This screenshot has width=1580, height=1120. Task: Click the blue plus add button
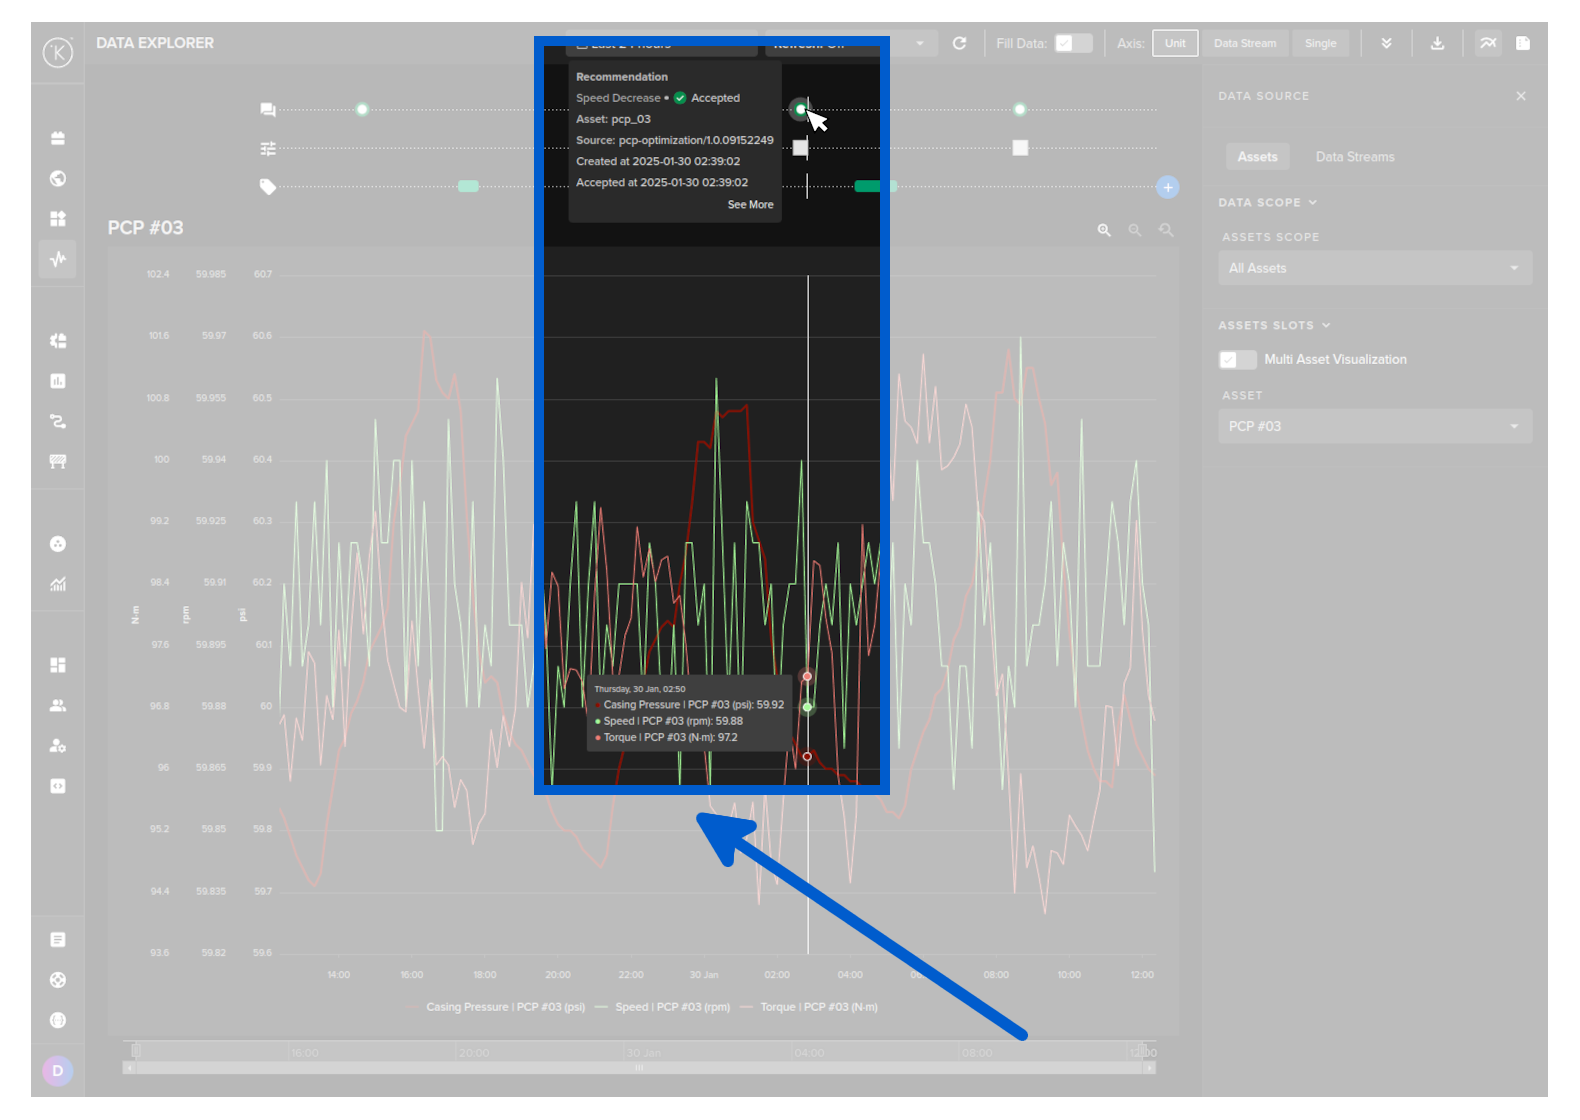click(x=1167, y=187)
